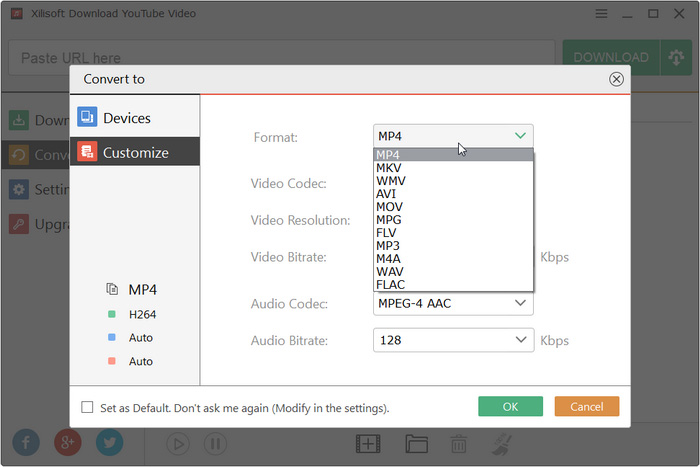The width and height of the screenshot is (700, 467).
Task: Click the Xilisoft app logo icon
Action: click(x=17, y=13)
